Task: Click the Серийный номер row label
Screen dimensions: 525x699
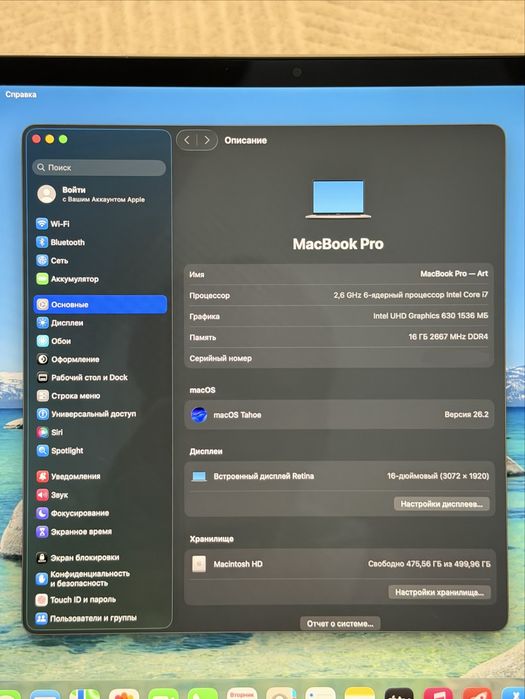Action: (x=221, y=358)
